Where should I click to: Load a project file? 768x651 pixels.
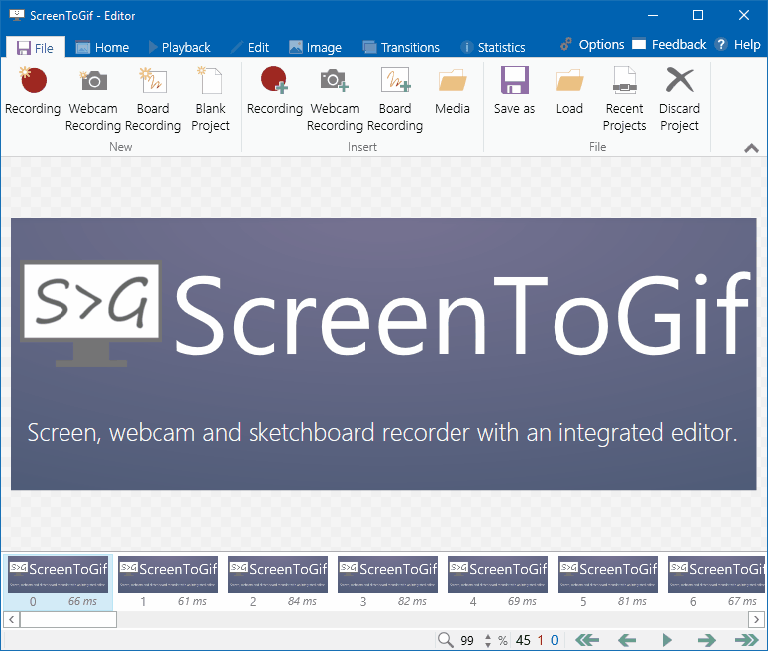point(569,92)
